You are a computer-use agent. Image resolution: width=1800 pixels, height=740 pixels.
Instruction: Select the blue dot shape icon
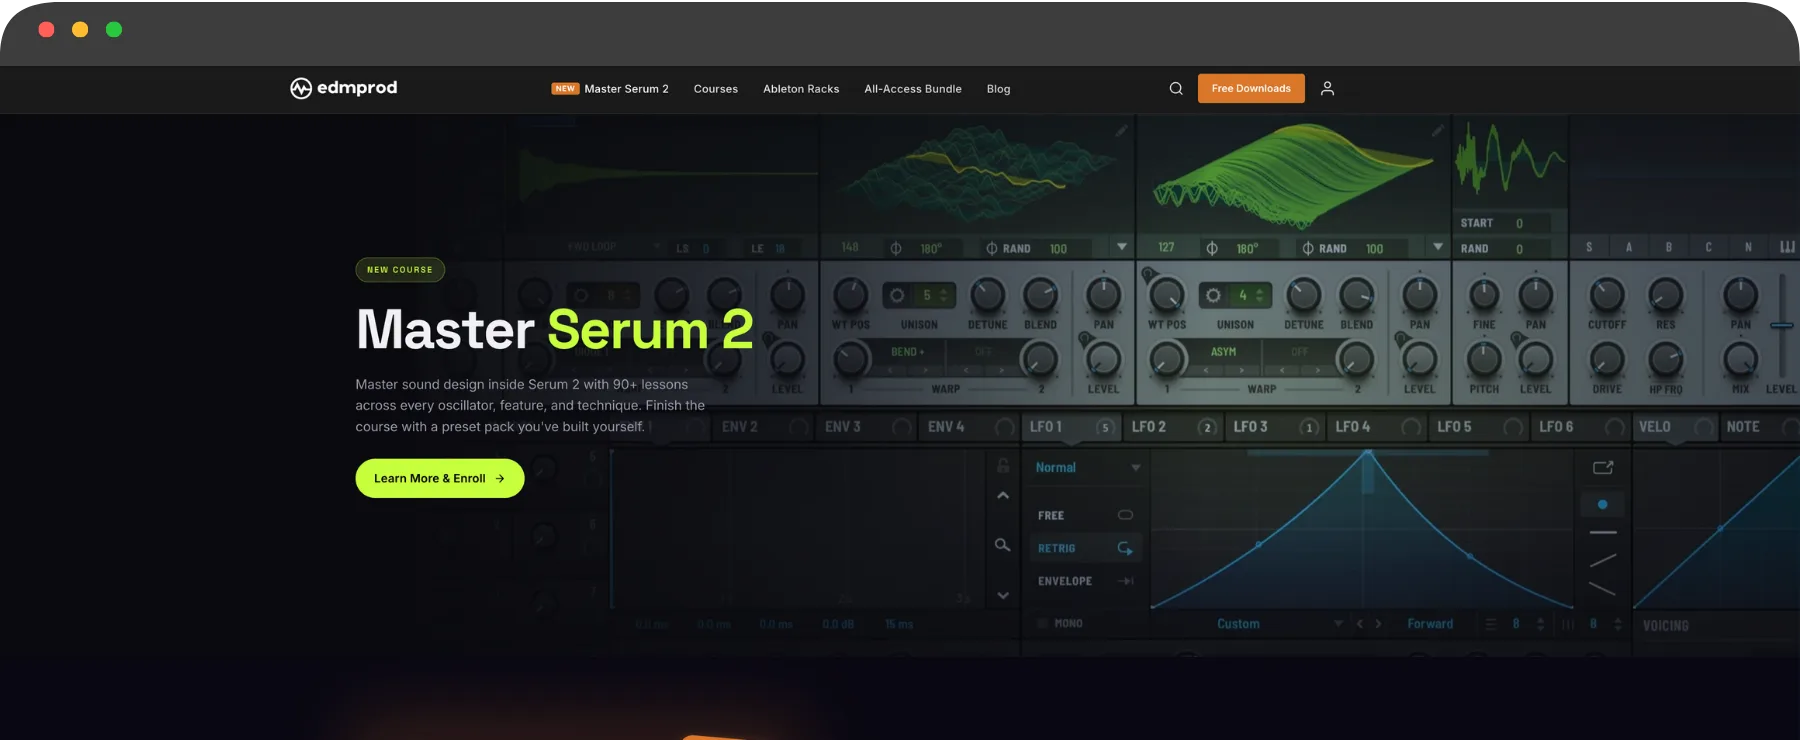1603,504
